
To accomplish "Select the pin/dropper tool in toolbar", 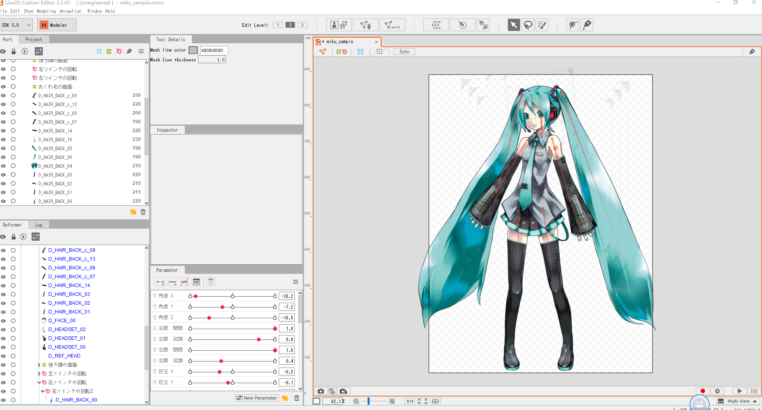I will (x=587, y=25).
